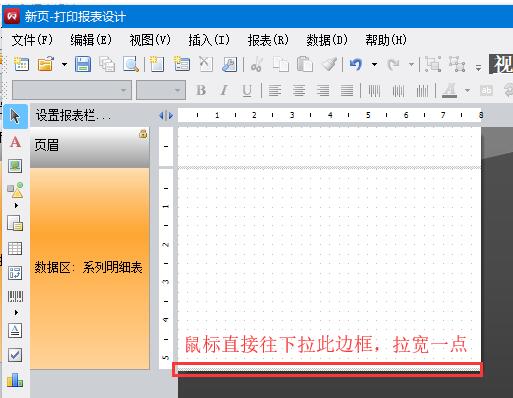Screen dimensions: 513x398
Task: Click the 设置报表栏... button
Action: point(73,116)
